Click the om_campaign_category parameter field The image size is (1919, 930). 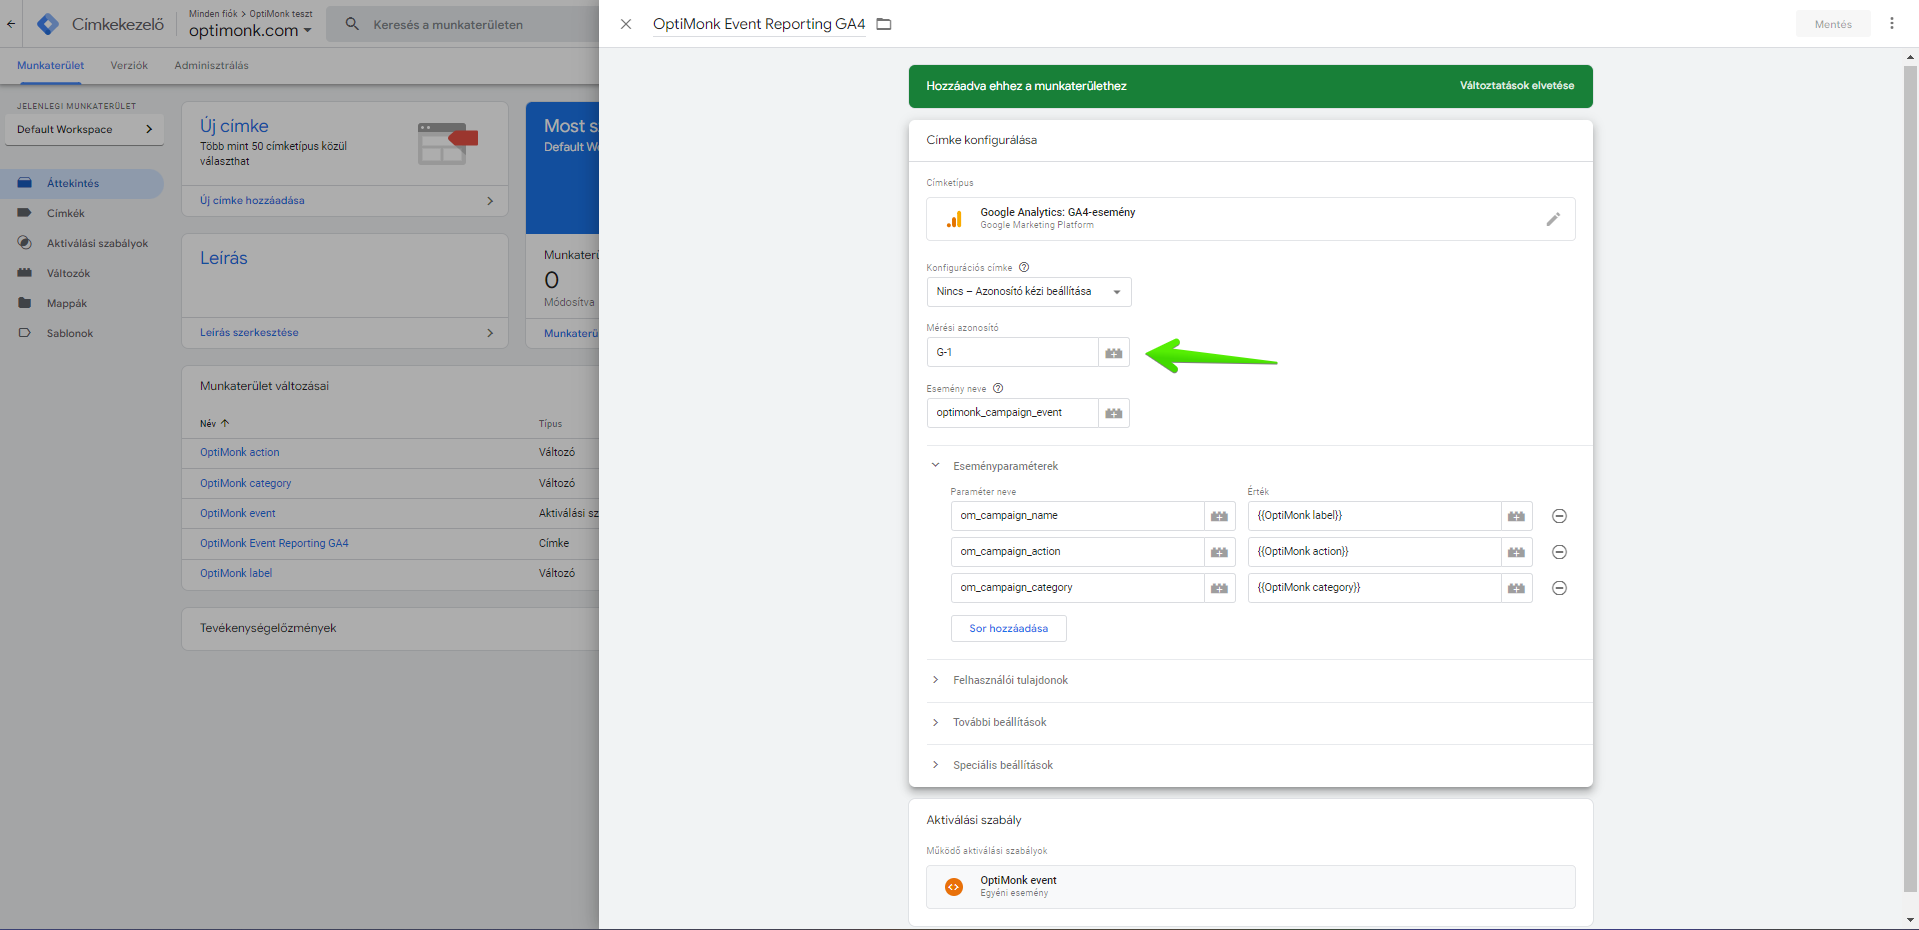click(1077, 588)
